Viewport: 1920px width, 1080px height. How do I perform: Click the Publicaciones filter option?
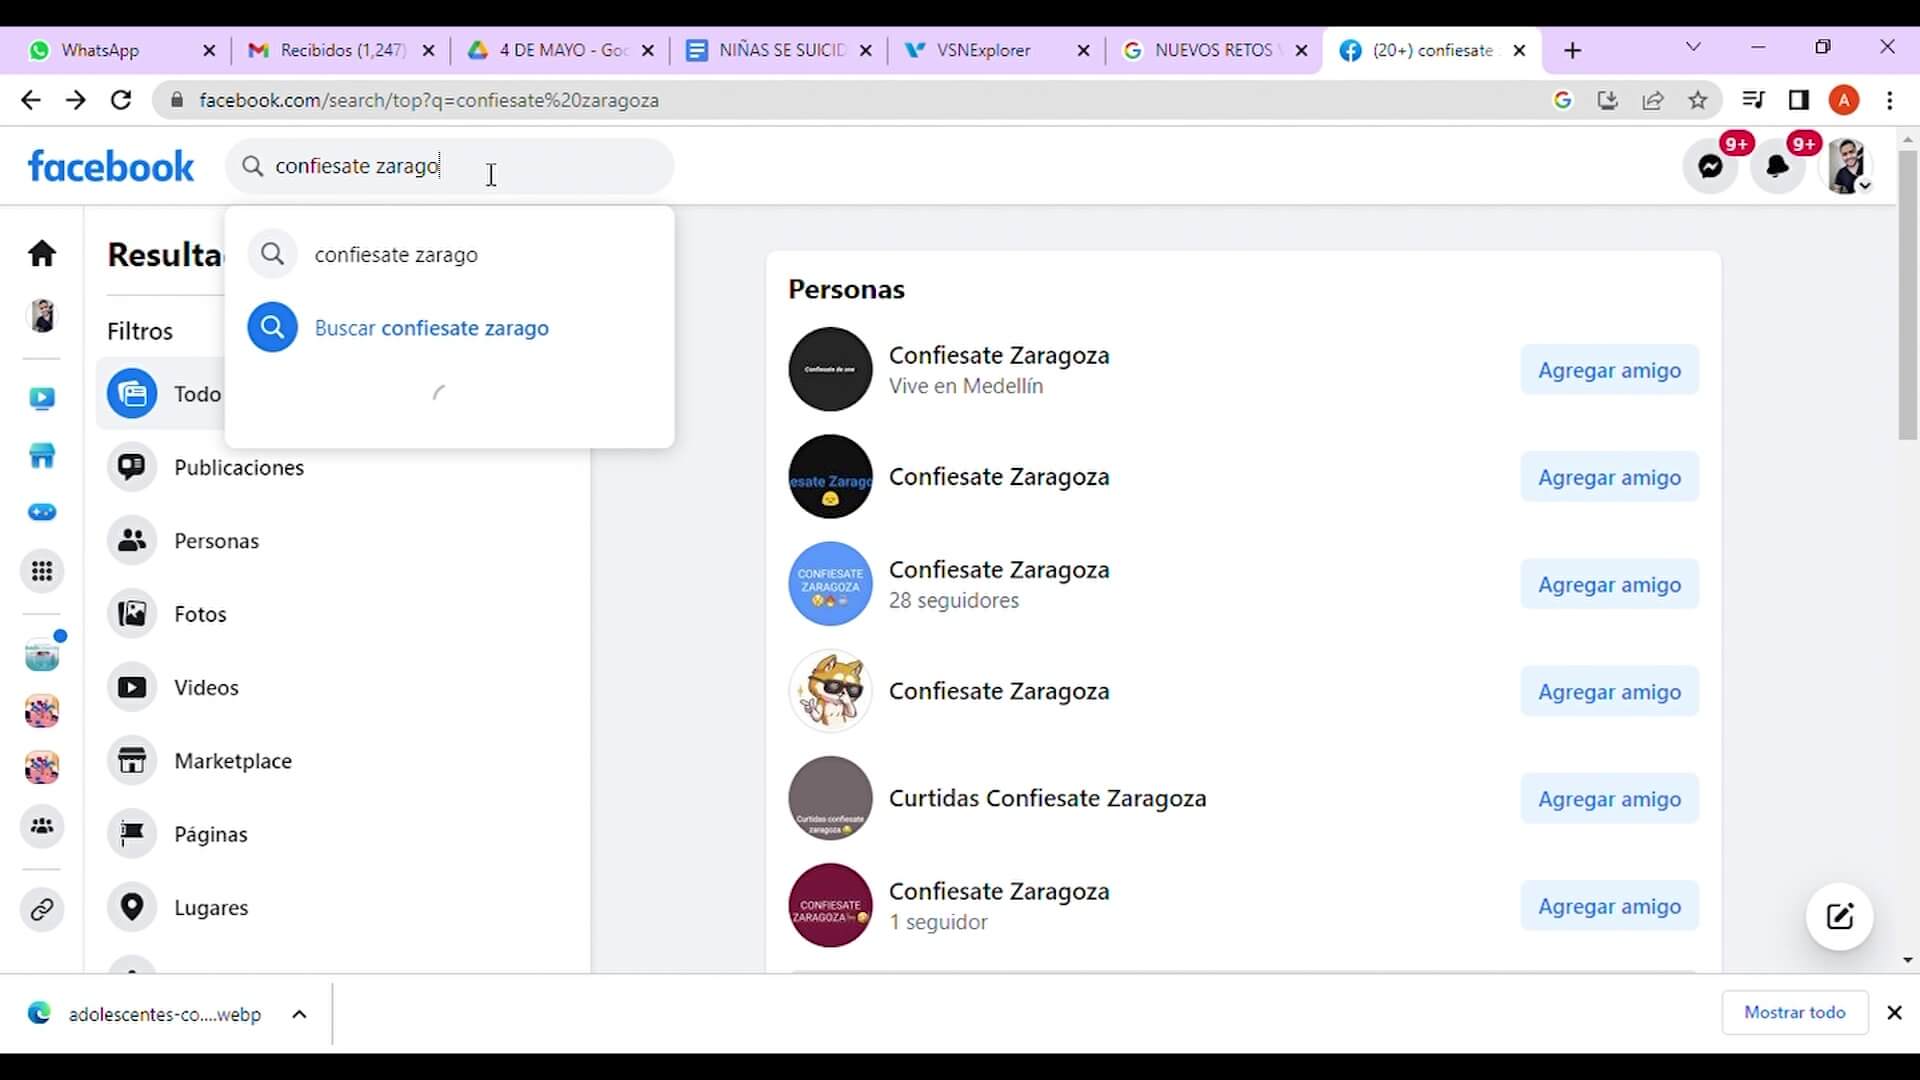coord(239,467)
